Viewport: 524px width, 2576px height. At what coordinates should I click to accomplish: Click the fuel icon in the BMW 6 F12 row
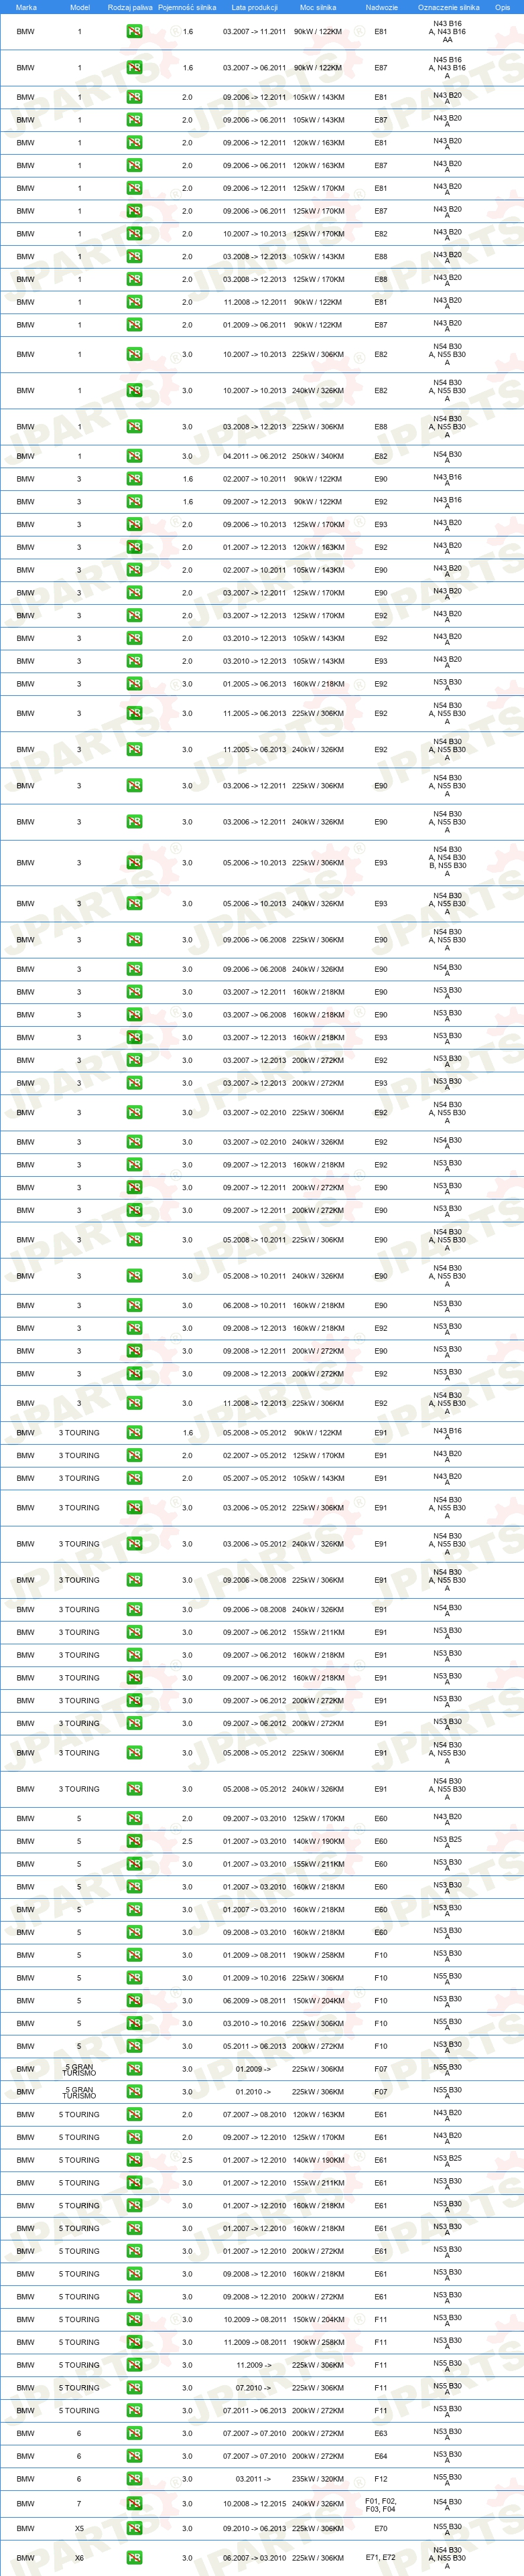134,2479
